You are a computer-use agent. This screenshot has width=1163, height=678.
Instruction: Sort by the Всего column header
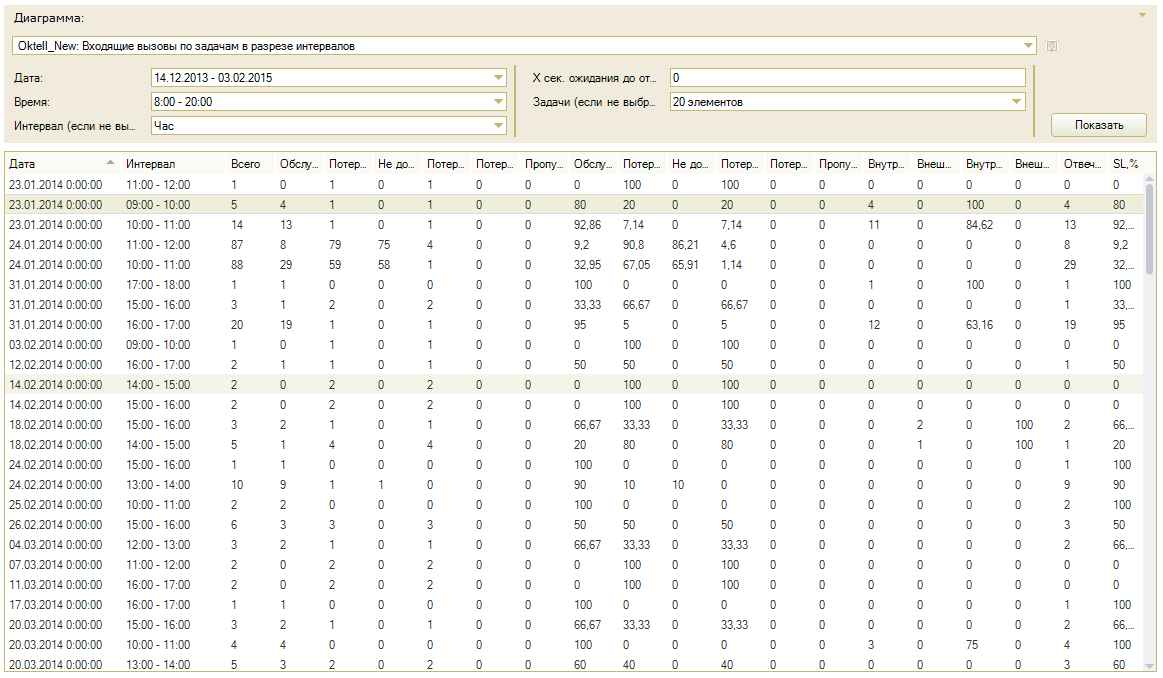[245, 163]
